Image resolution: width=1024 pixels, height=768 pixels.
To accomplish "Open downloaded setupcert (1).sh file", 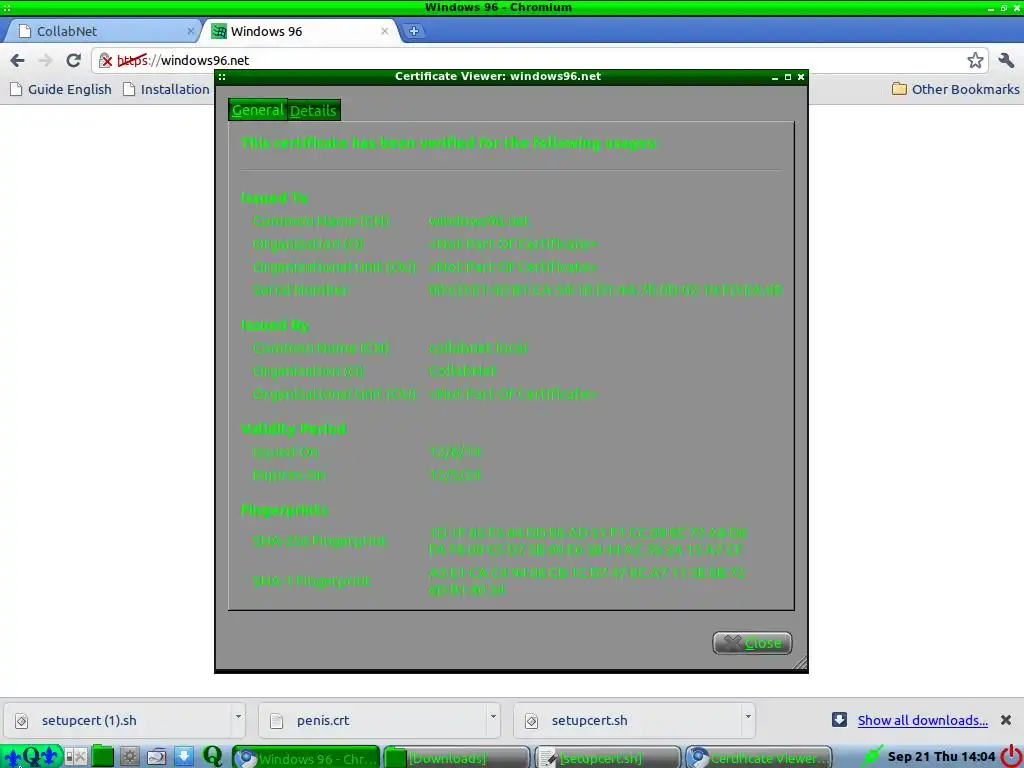I will click(118, 720).
